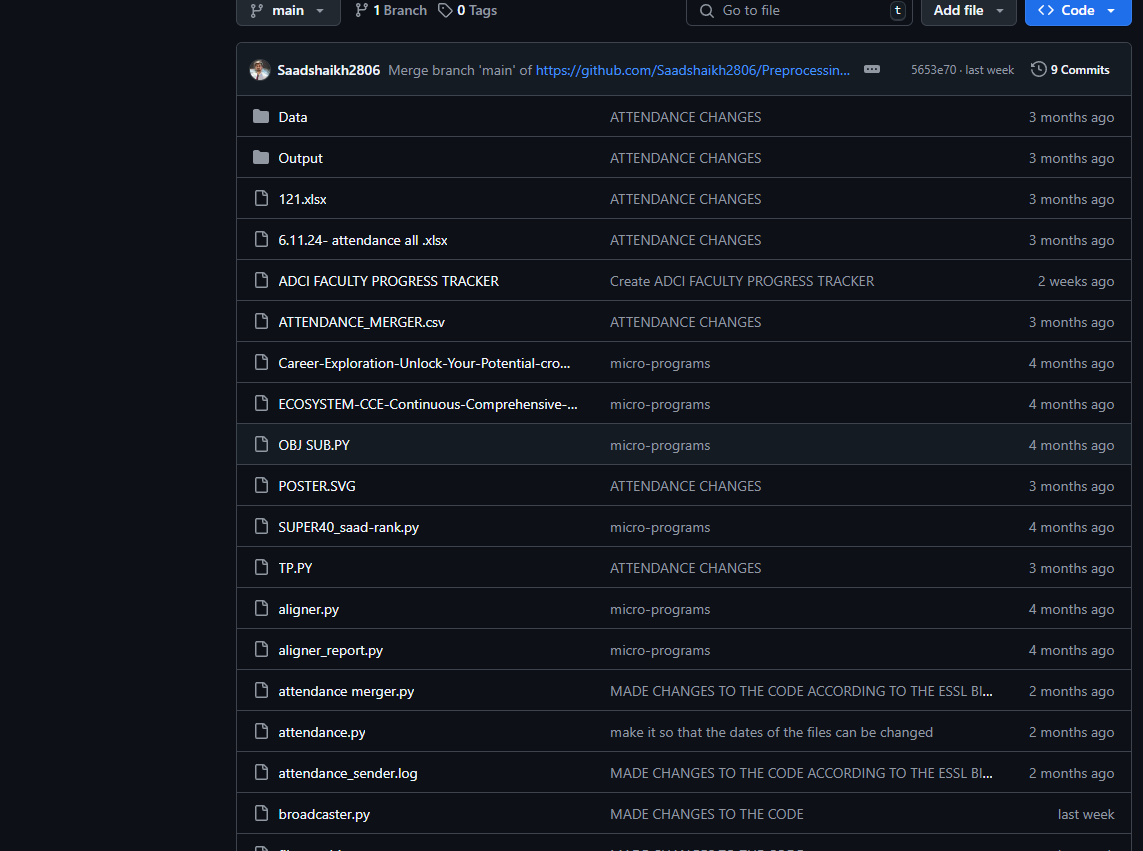
Task: View the 9 Commits history
Action: click(1070, 69)
